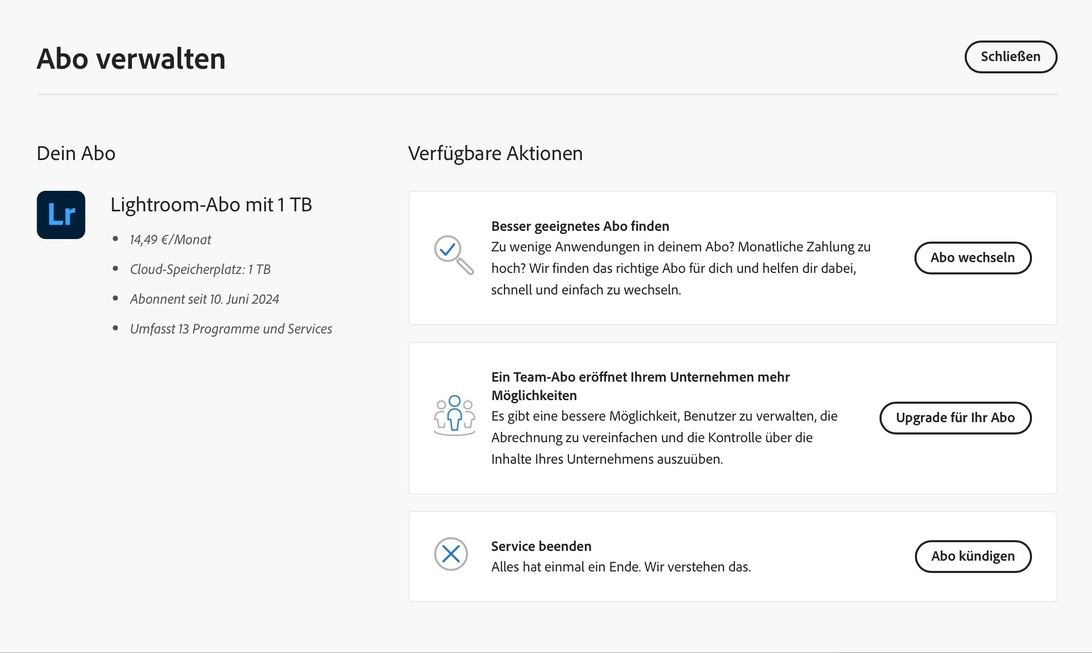1092x653 pixels.
Task: Click the Abonnent seit 10. Juni 2024 line
Action: click(x=204, y=299)
